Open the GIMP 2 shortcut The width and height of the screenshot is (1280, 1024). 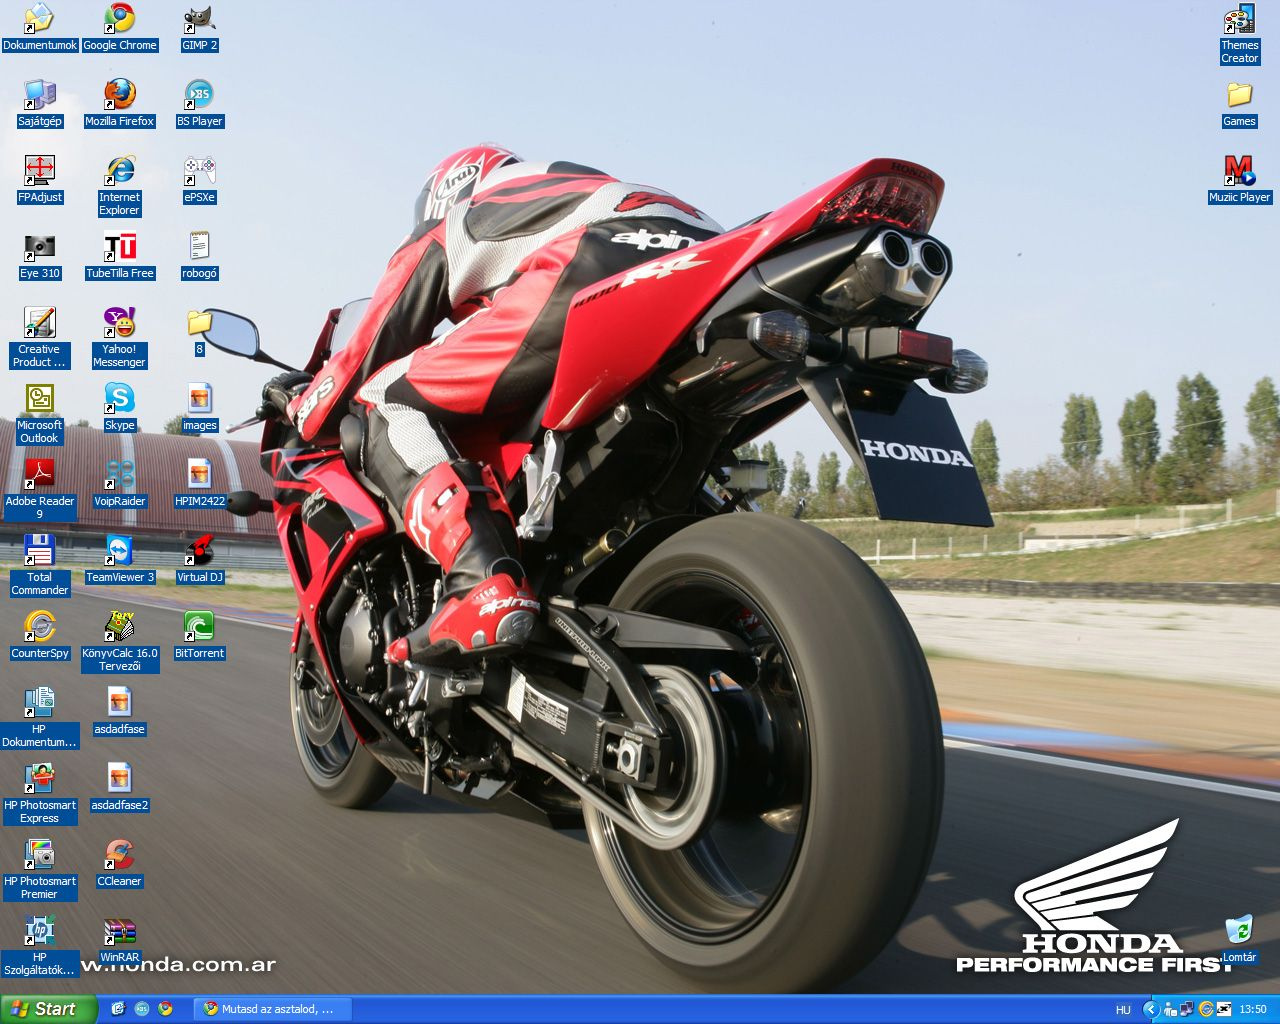199,28
